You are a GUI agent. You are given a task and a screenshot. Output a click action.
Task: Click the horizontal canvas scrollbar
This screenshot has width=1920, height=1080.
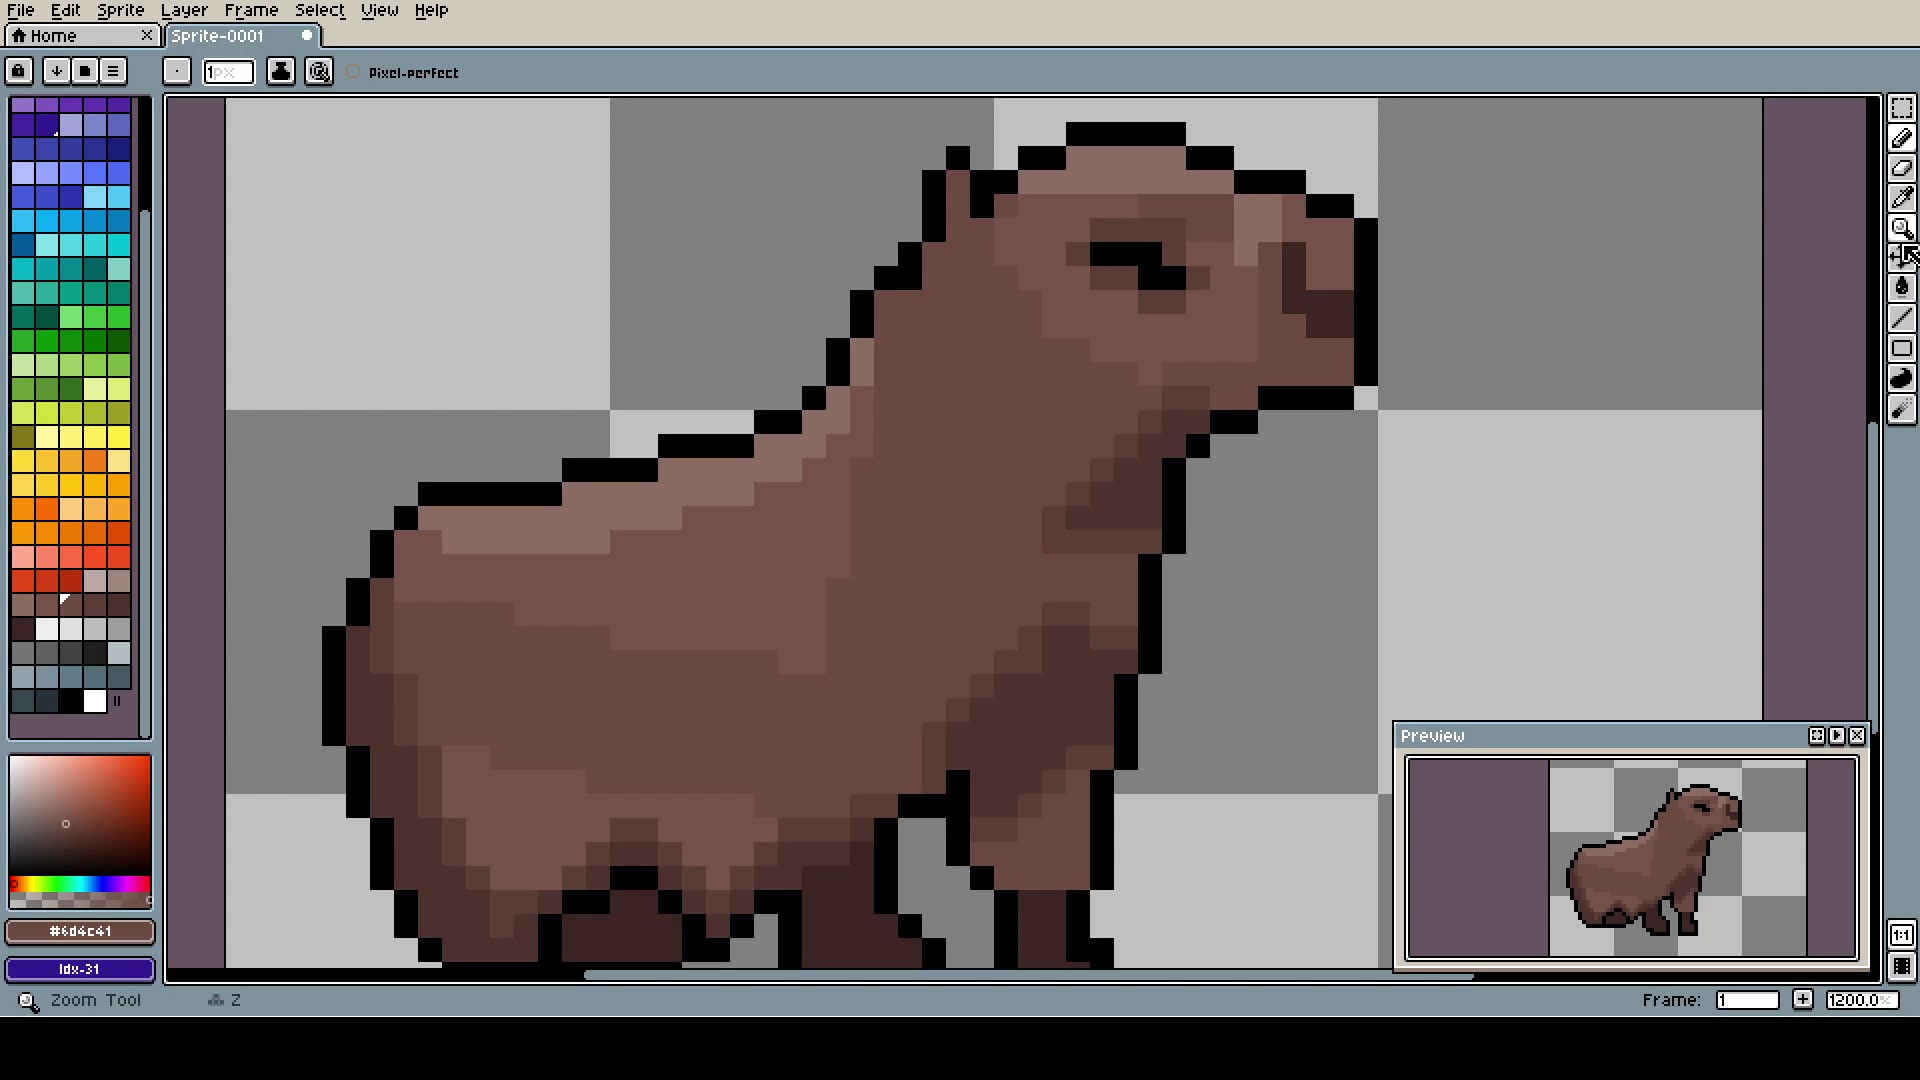click(x=1028, y=975)
